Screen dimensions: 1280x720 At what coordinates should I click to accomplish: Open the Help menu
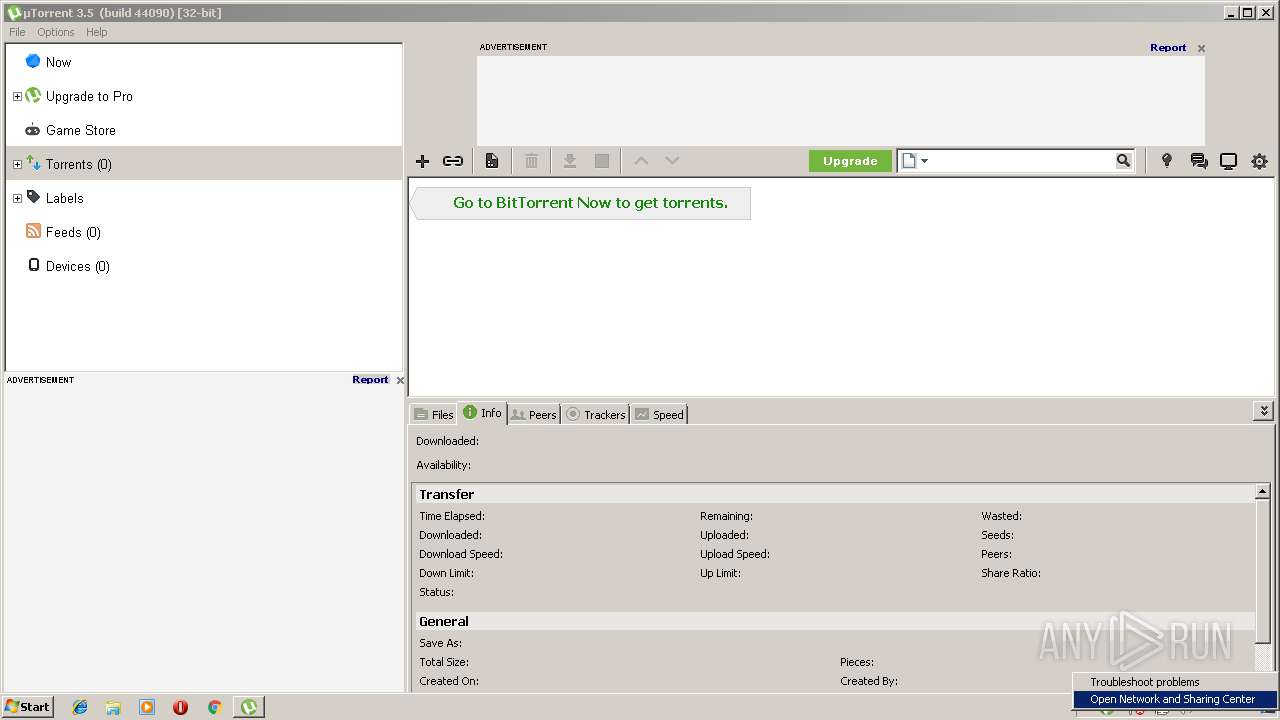pos(96,32)
